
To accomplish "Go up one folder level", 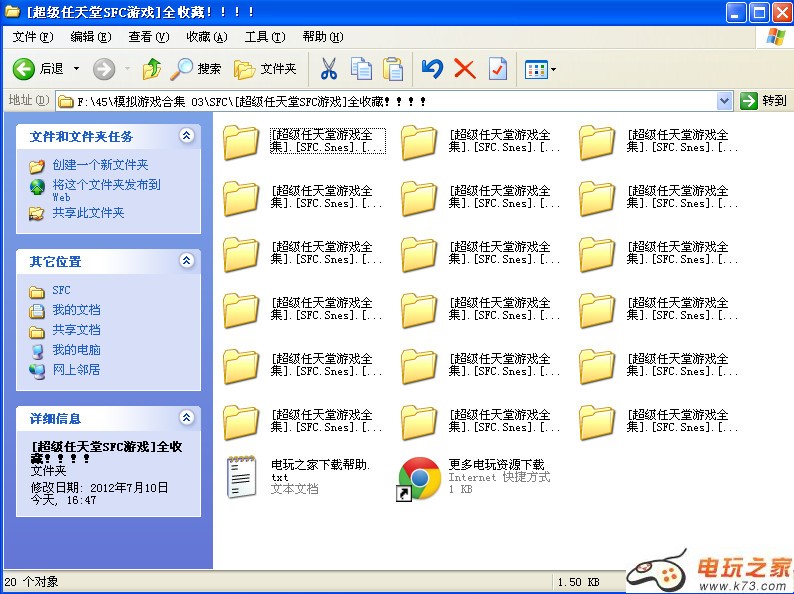I will coord(152,69).
